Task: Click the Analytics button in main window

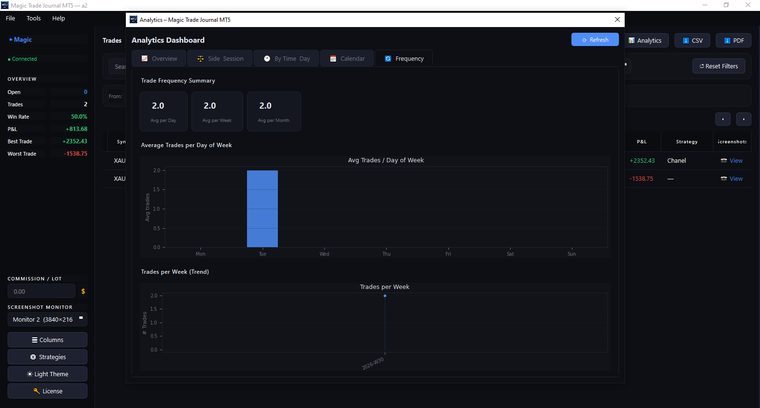Action: click(646, 41)
